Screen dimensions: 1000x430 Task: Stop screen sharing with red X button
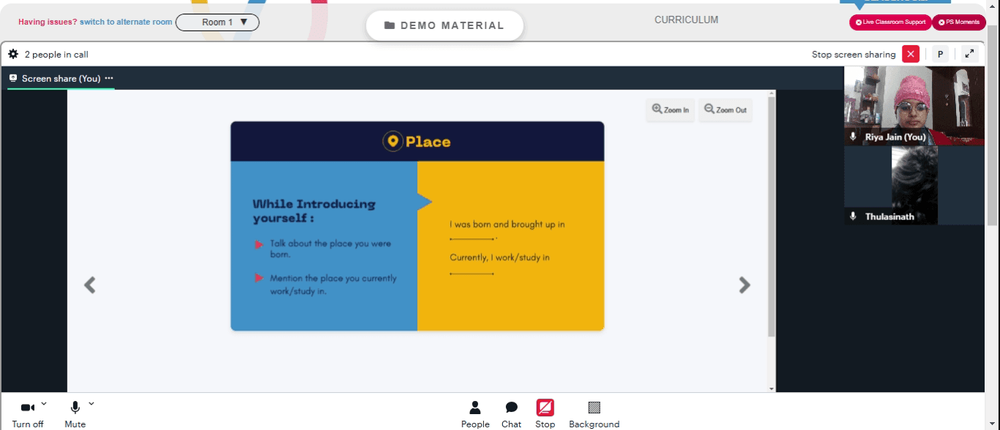[x=911, y=54]
